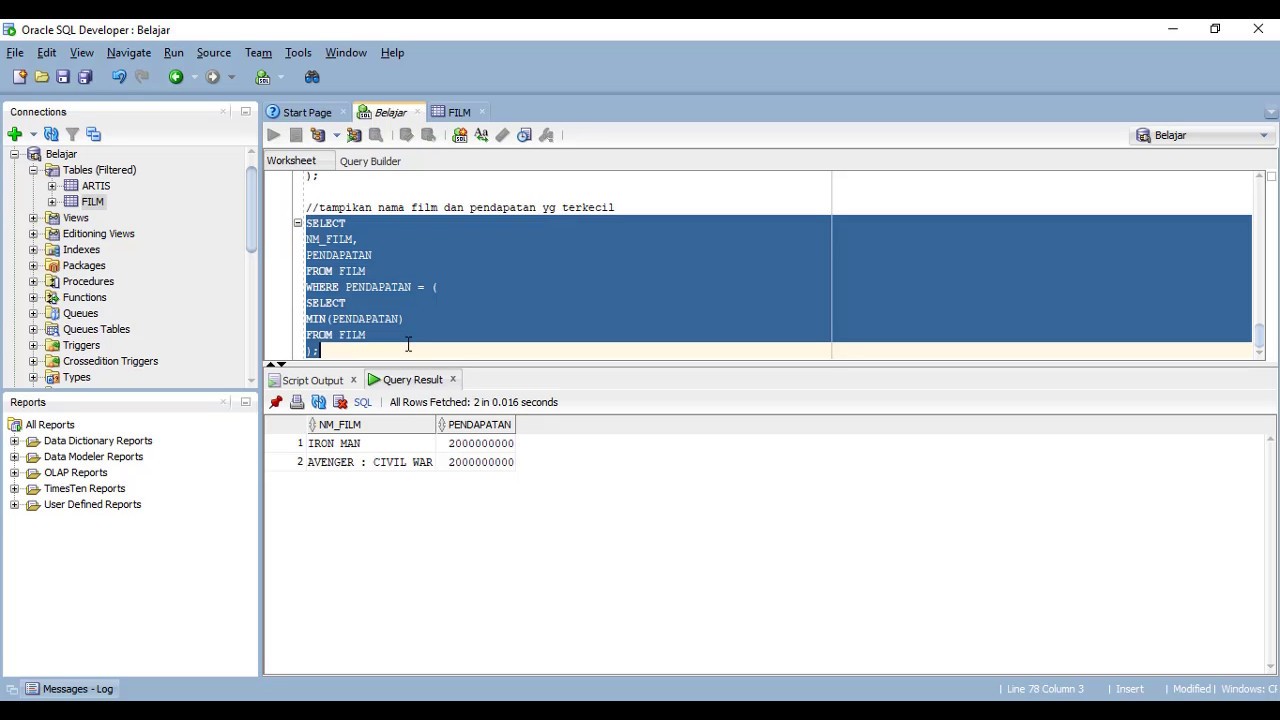Click the Line 78 Column 3 status

click(1045, 689)
